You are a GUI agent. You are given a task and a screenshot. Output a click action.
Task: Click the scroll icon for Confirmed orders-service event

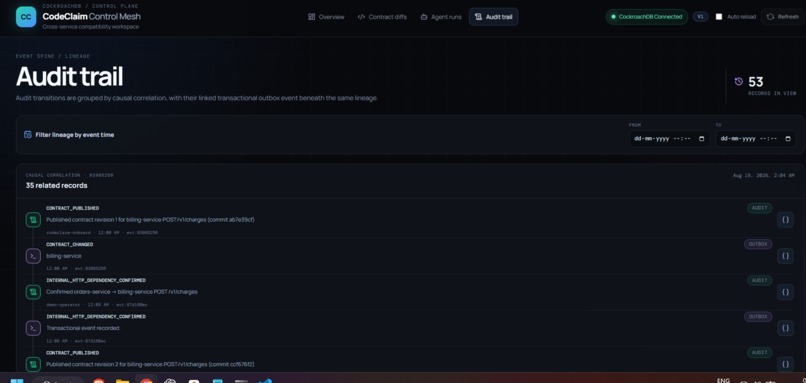coord(33,292)
